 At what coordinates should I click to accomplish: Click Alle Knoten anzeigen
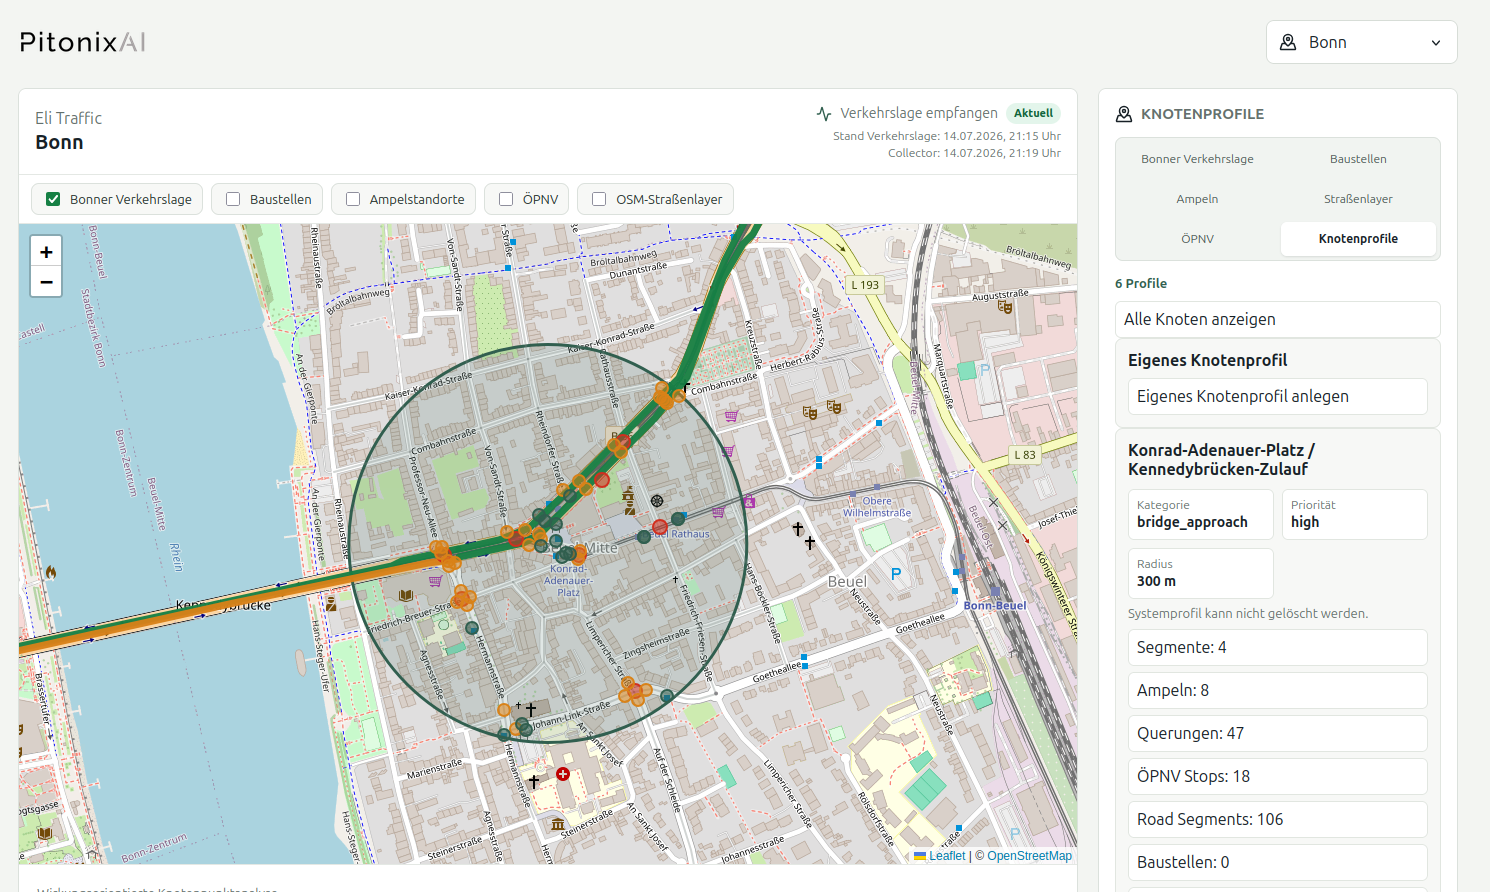click(1278, 320)
